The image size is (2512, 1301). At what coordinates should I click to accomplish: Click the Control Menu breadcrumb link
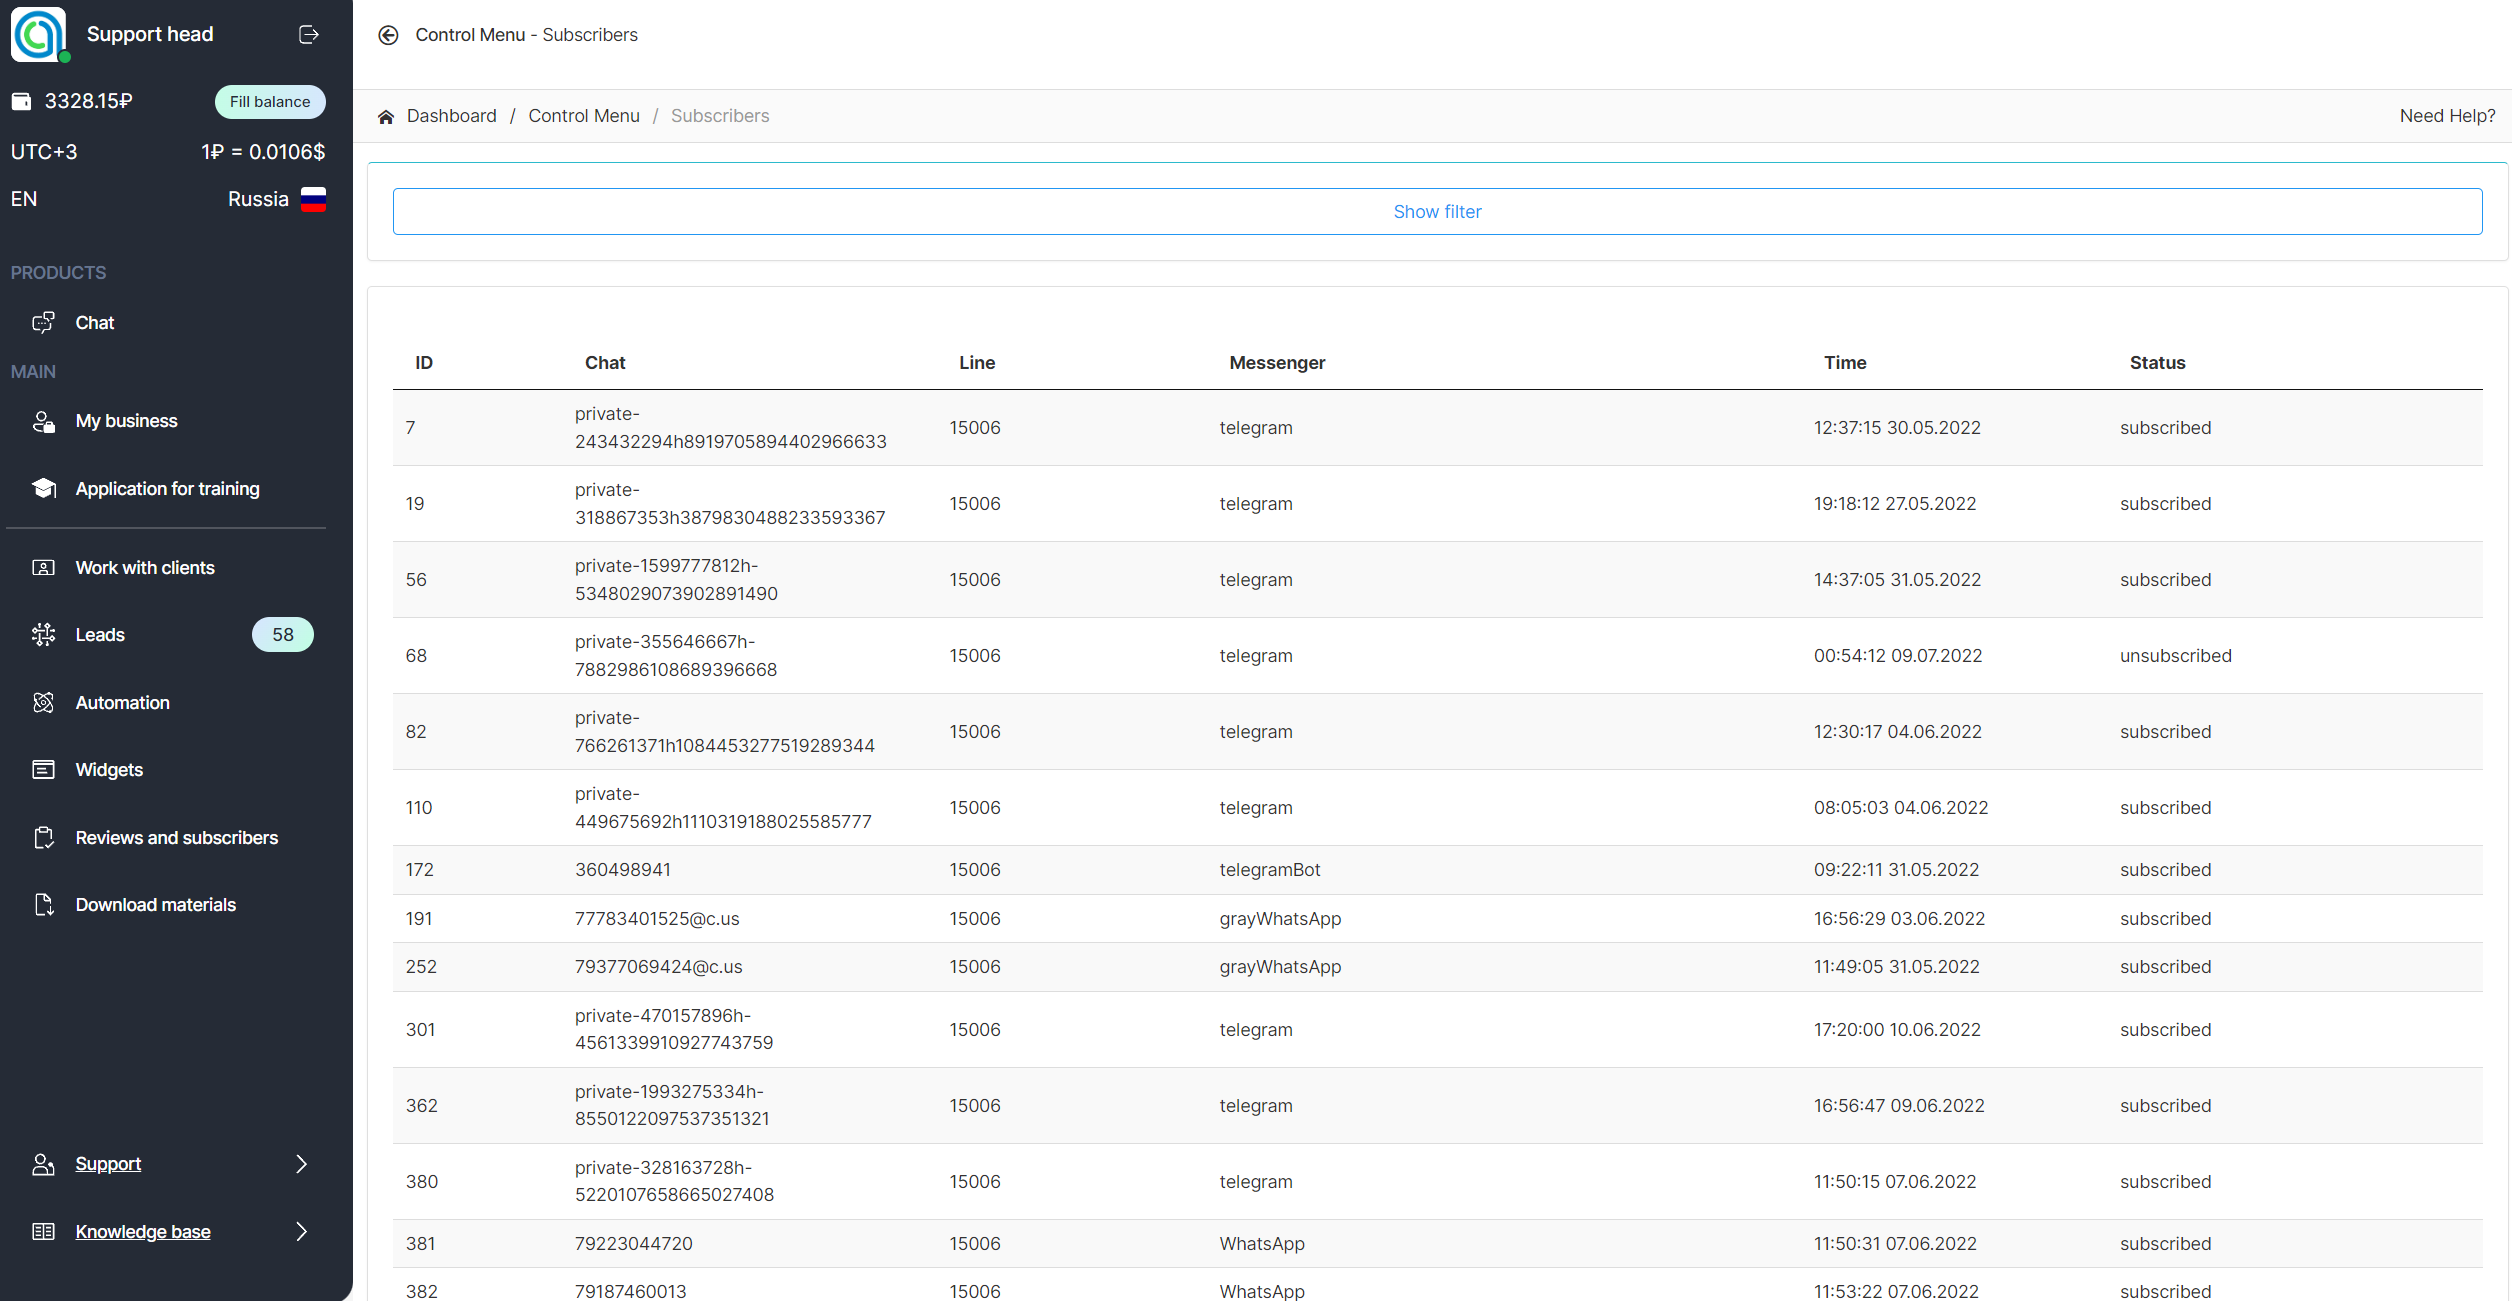click(584, 116)
